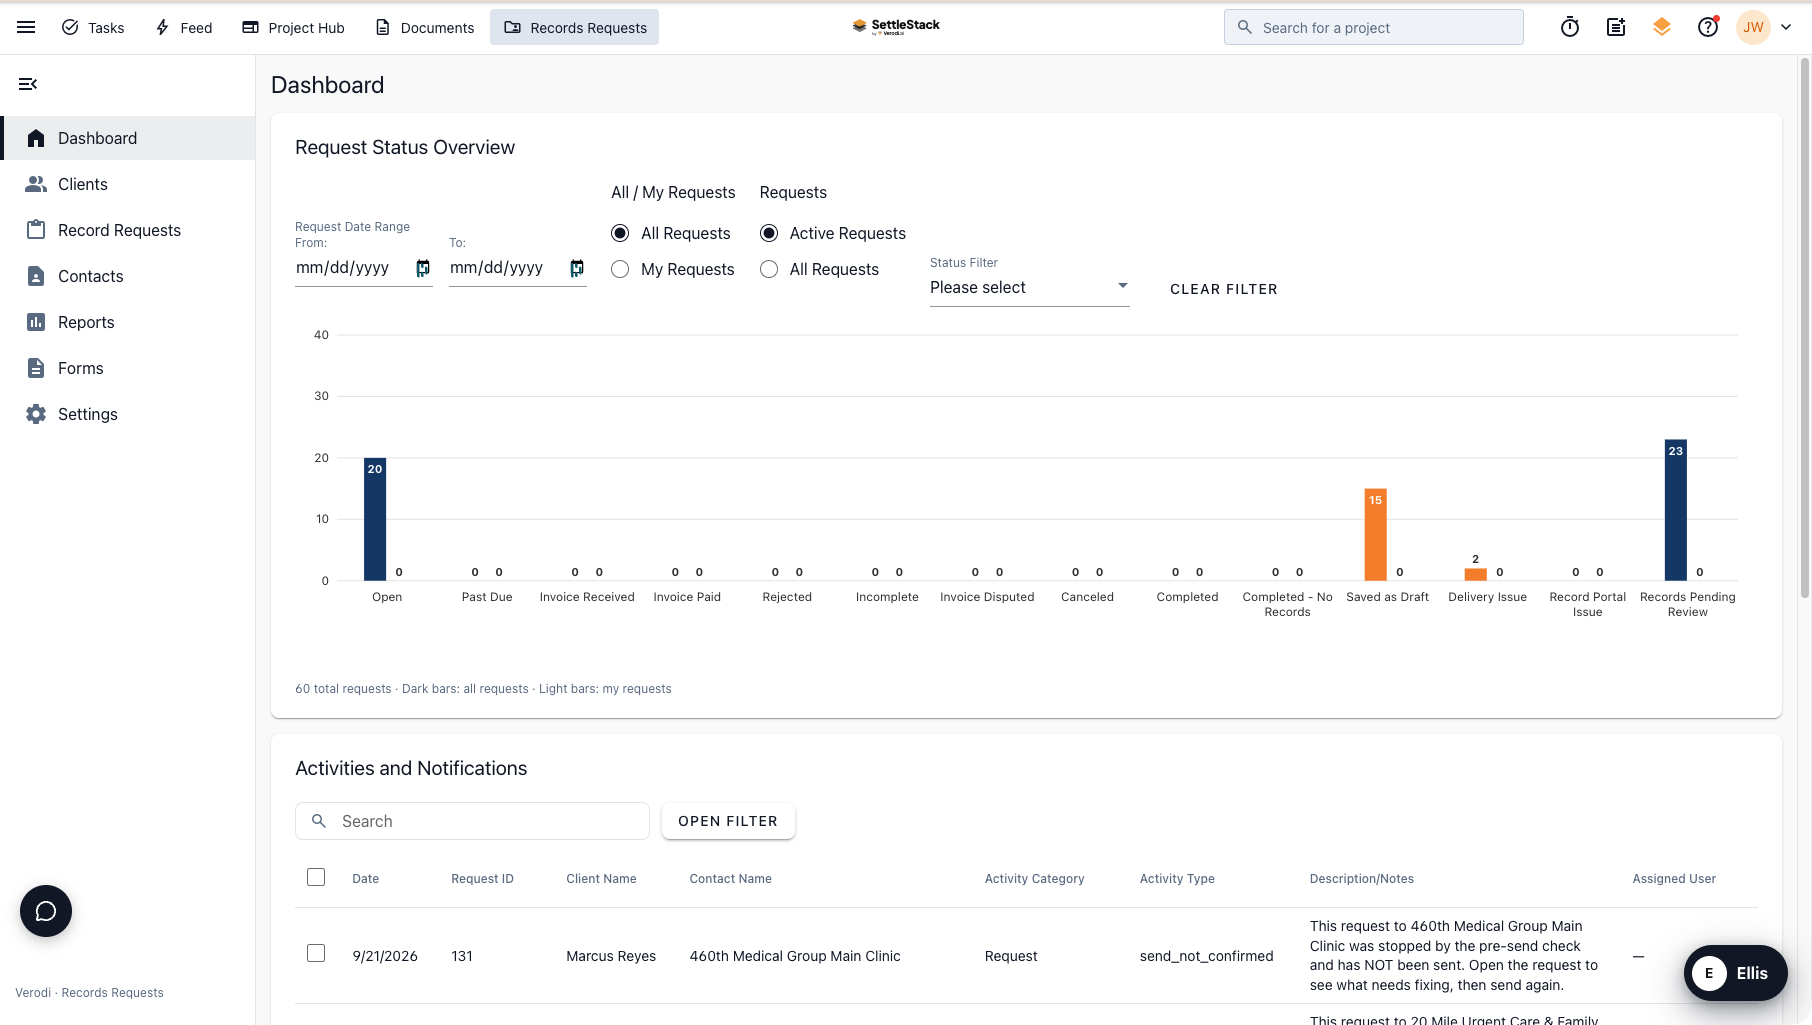Open Settings in the sidebar
Image resolution: width=1812 pixels, height=1025 pixels.
[128, 414]
